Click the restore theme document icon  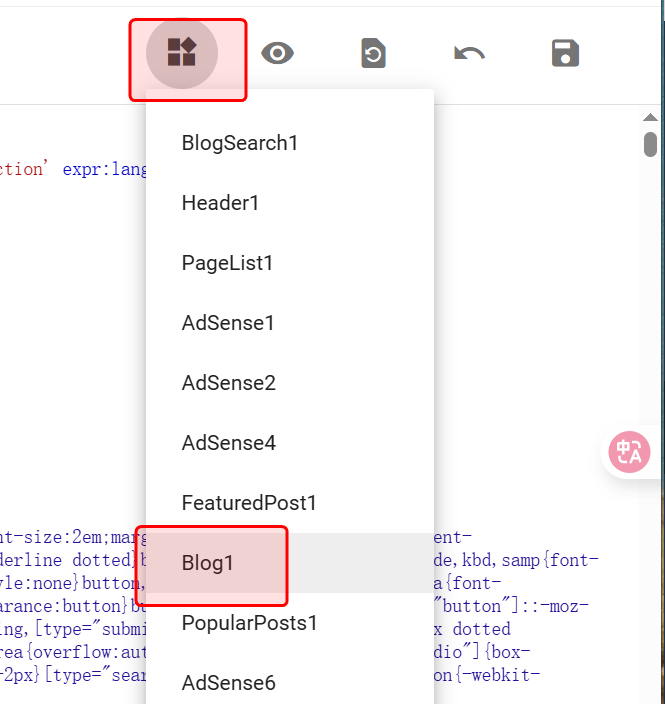pos(373,53)
